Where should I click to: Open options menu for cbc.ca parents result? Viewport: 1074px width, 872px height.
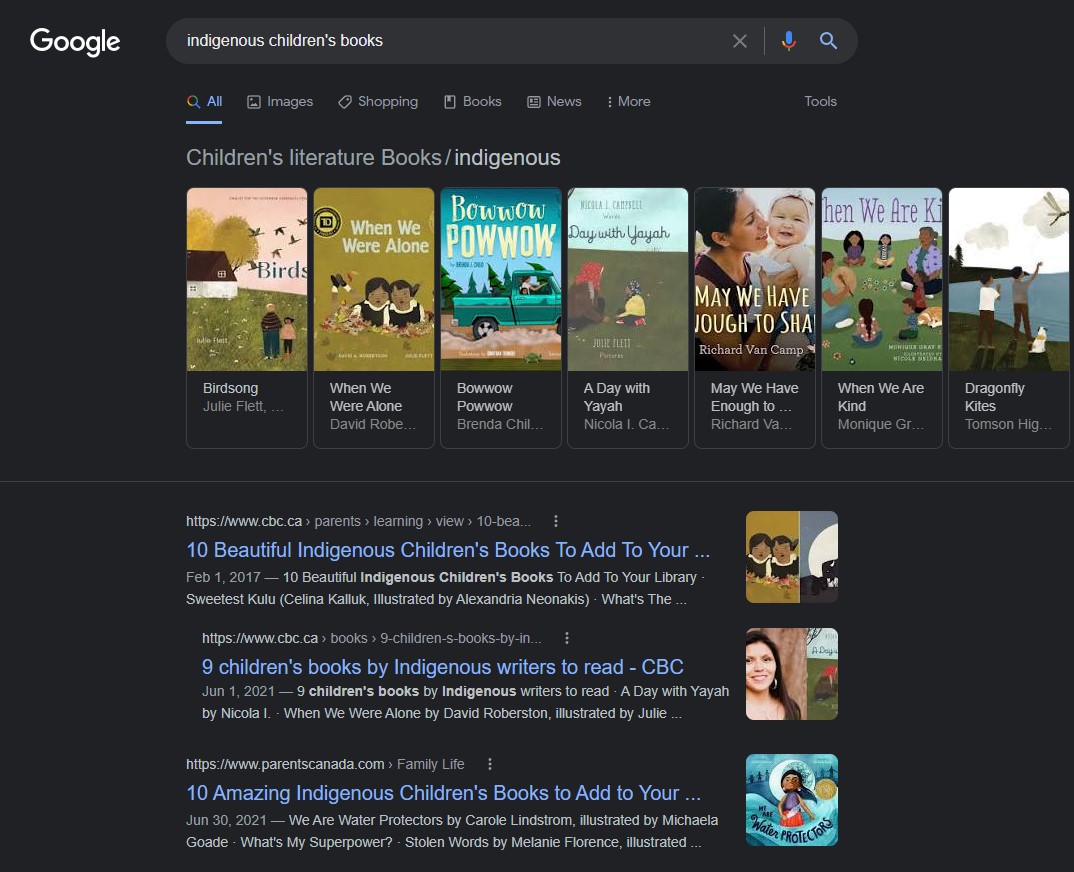[555, 521]
